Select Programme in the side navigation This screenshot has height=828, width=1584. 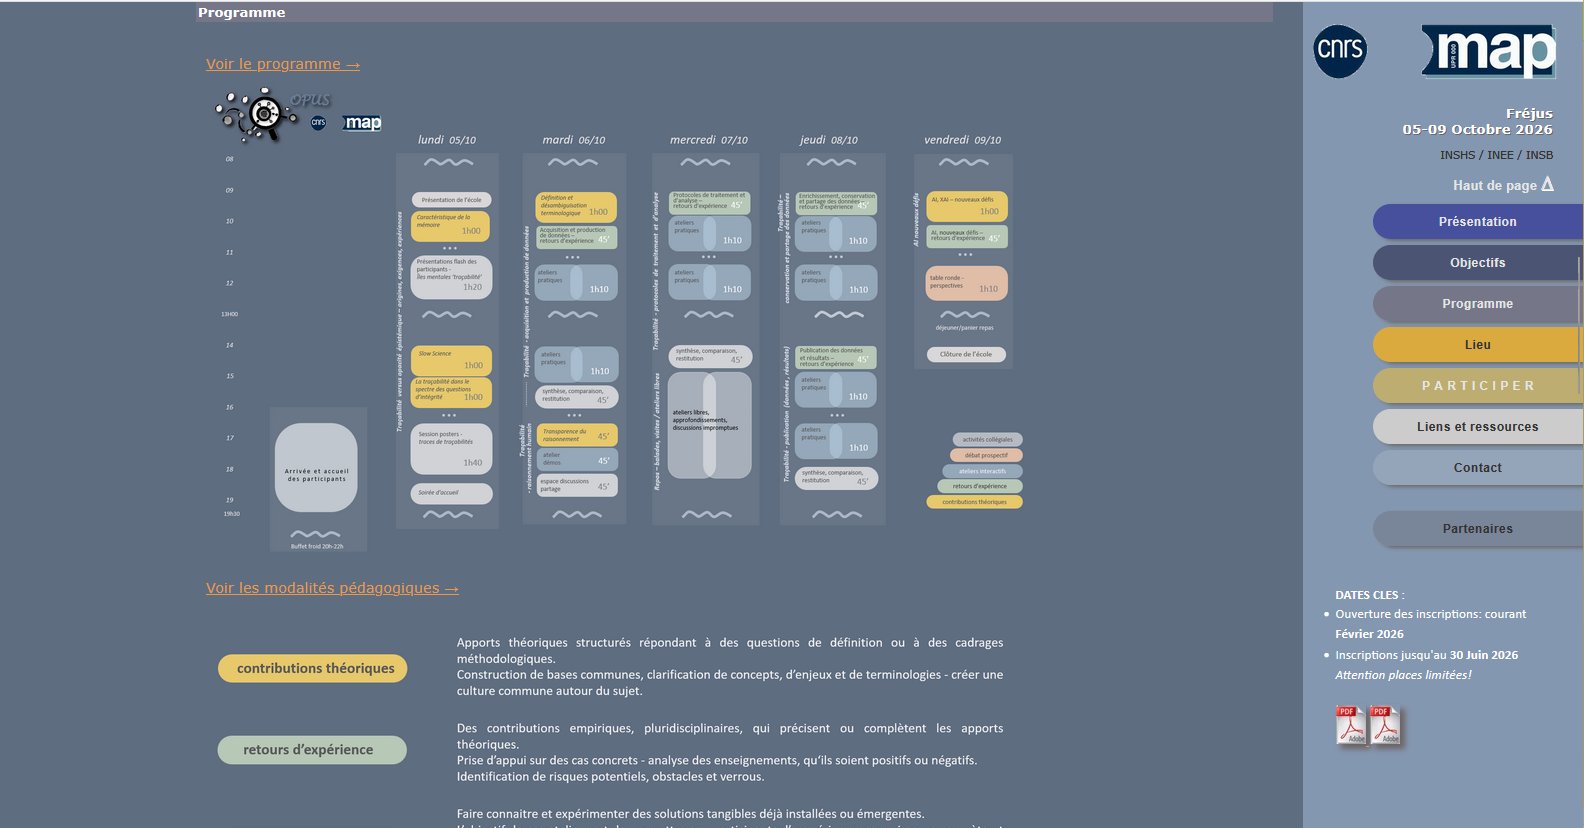[x=1477, y=304]
